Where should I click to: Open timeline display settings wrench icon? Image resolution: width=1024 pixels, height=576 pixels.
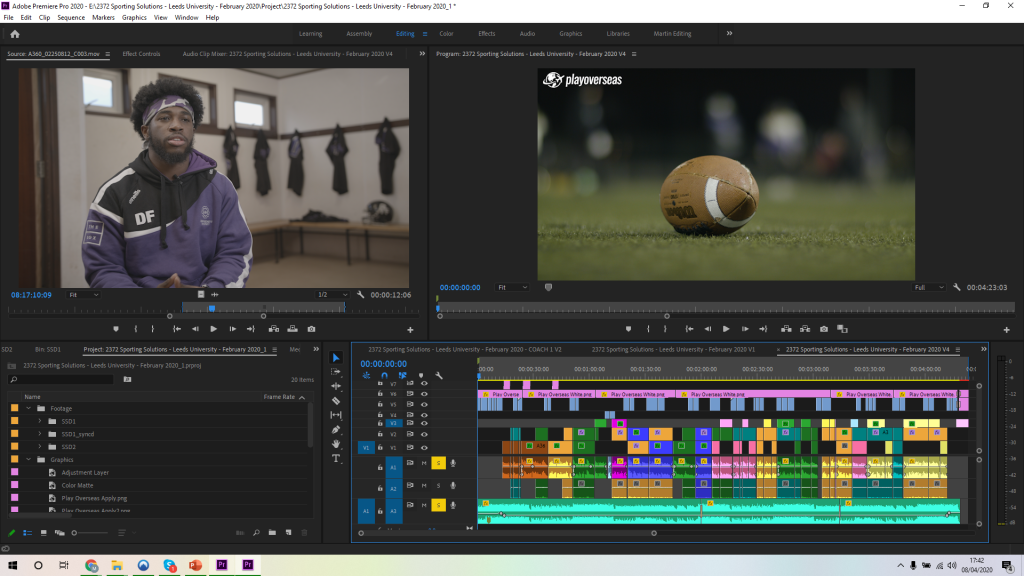click(439, 375)
